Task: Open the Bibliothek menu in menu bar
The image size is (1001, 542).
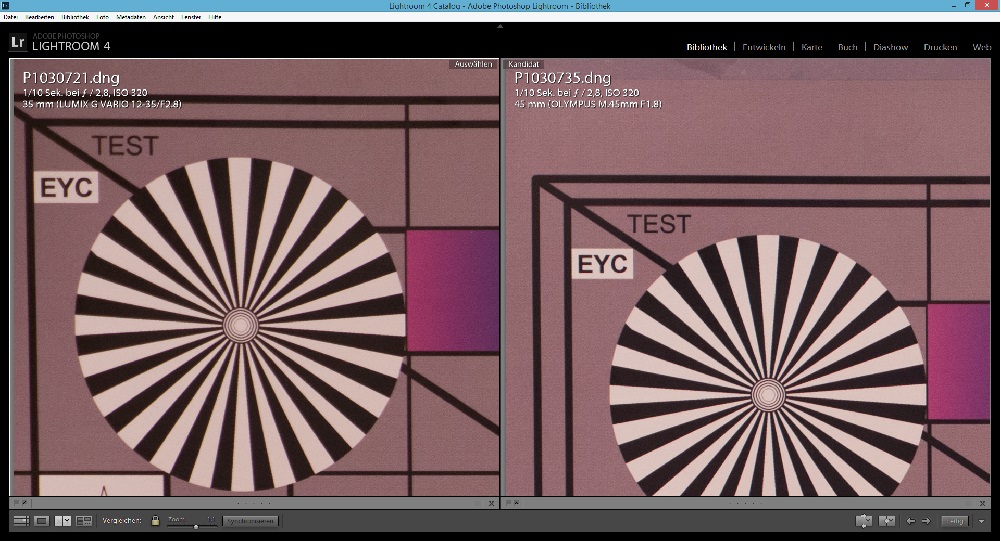Action: pos(76,17)
